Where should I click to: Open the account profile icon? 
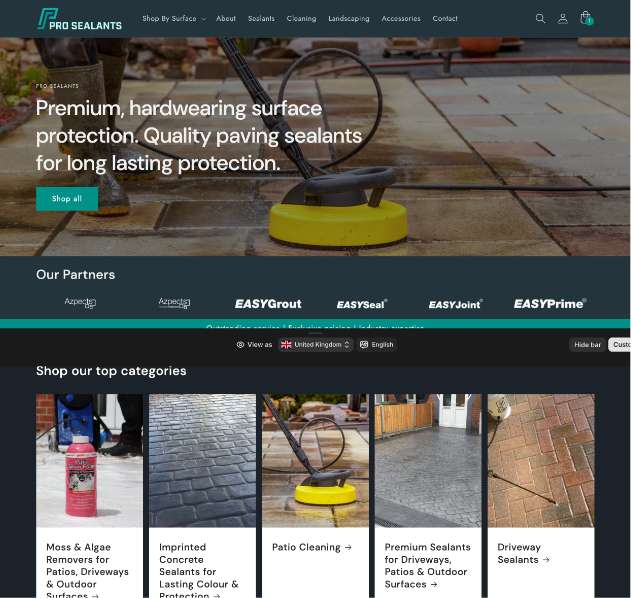coord(563,19)
